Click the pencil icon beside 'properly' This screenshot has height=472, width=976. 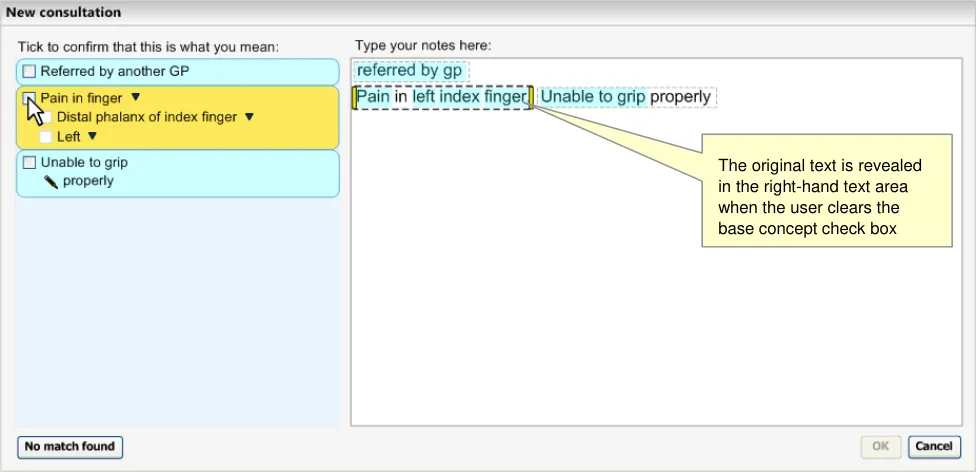[50, 182]
